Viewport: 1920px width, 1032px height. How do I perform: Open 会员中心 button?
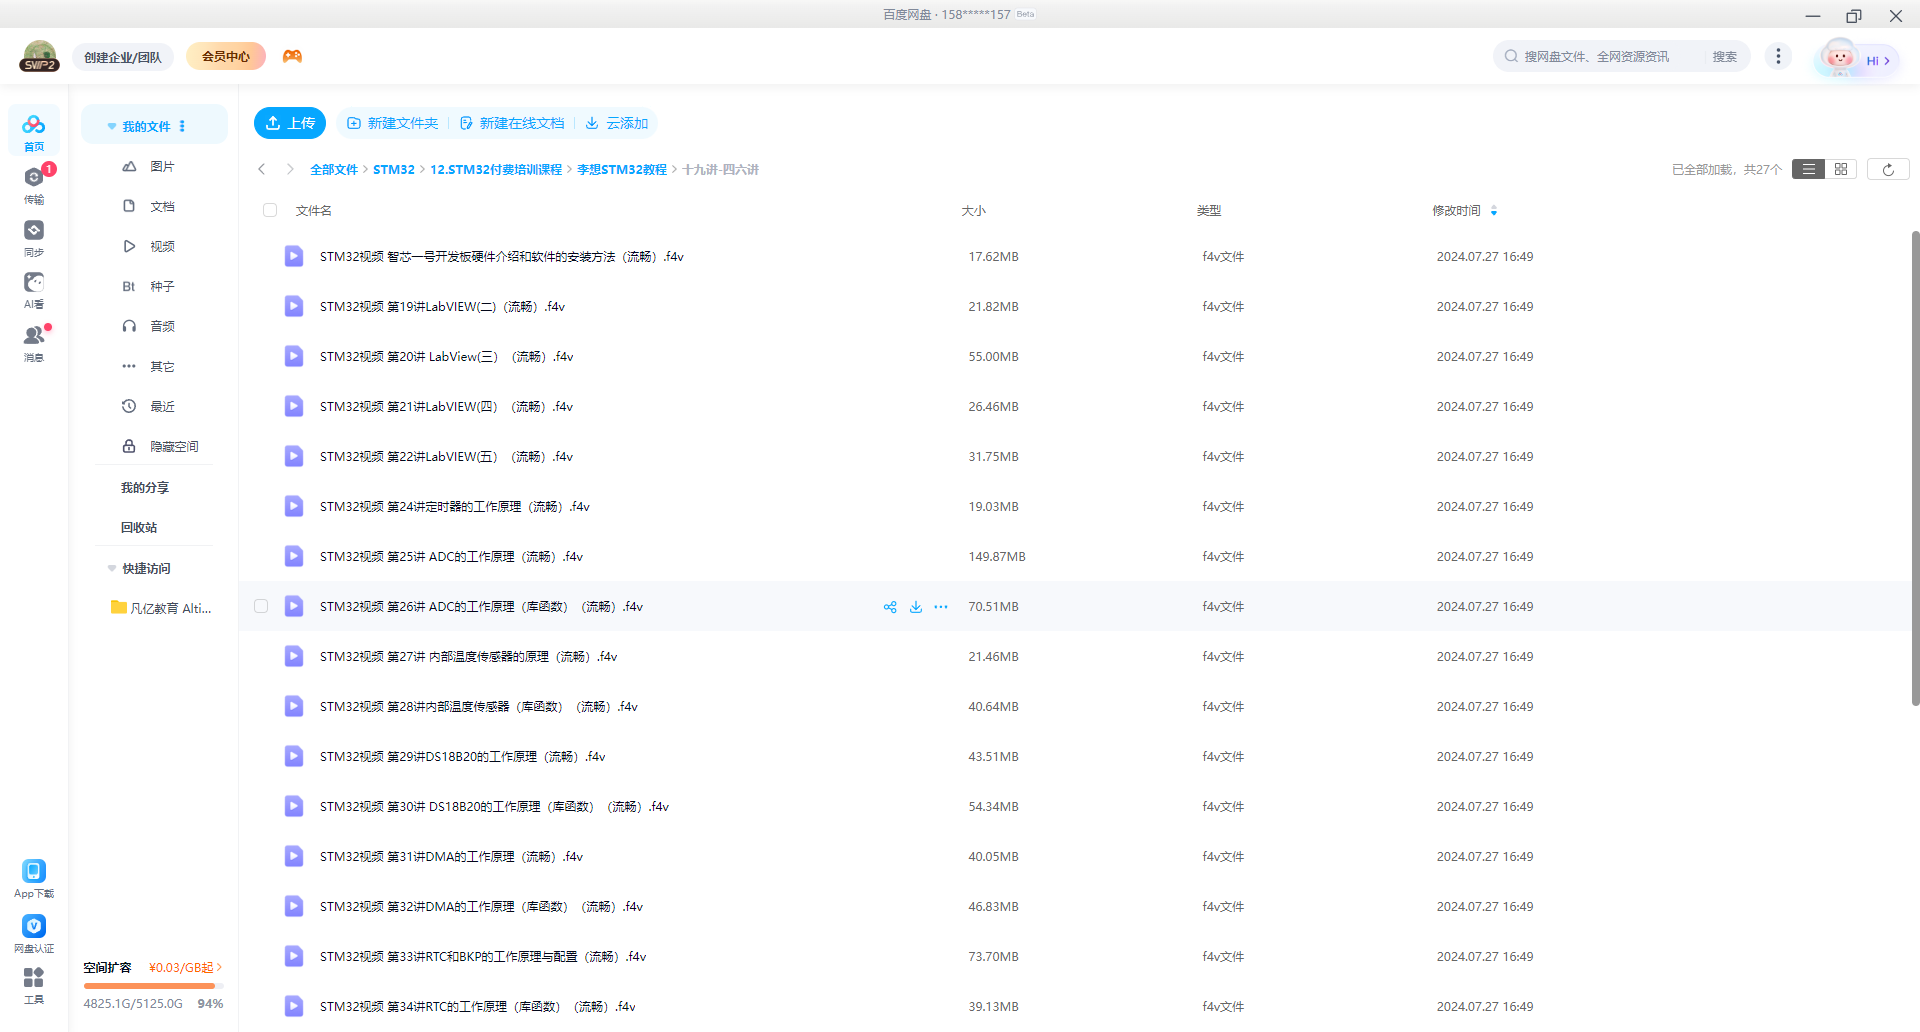click(x=226, y=56)
